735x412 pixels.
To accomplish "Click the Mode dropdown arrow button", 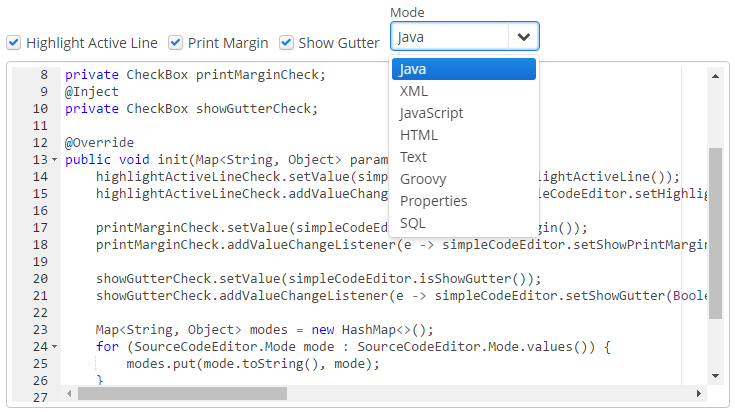I will [x=524, y=37].
